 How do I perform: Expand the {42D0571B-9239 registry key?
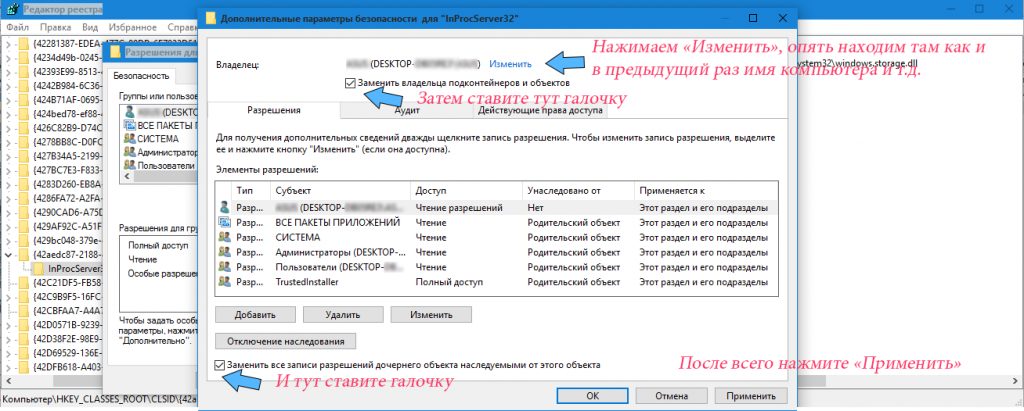(10, 324)
